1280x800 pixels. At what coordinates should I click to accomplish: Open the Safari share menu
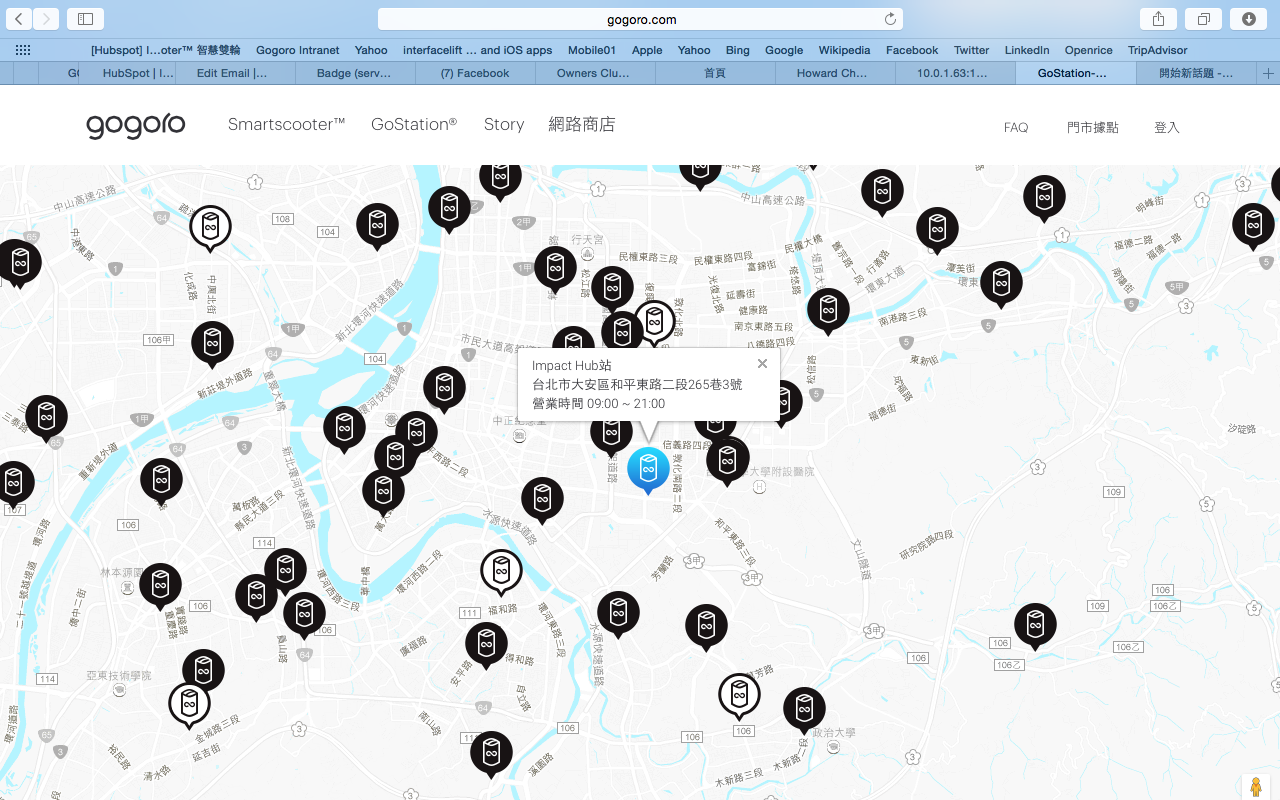(x=1158, y=19)
